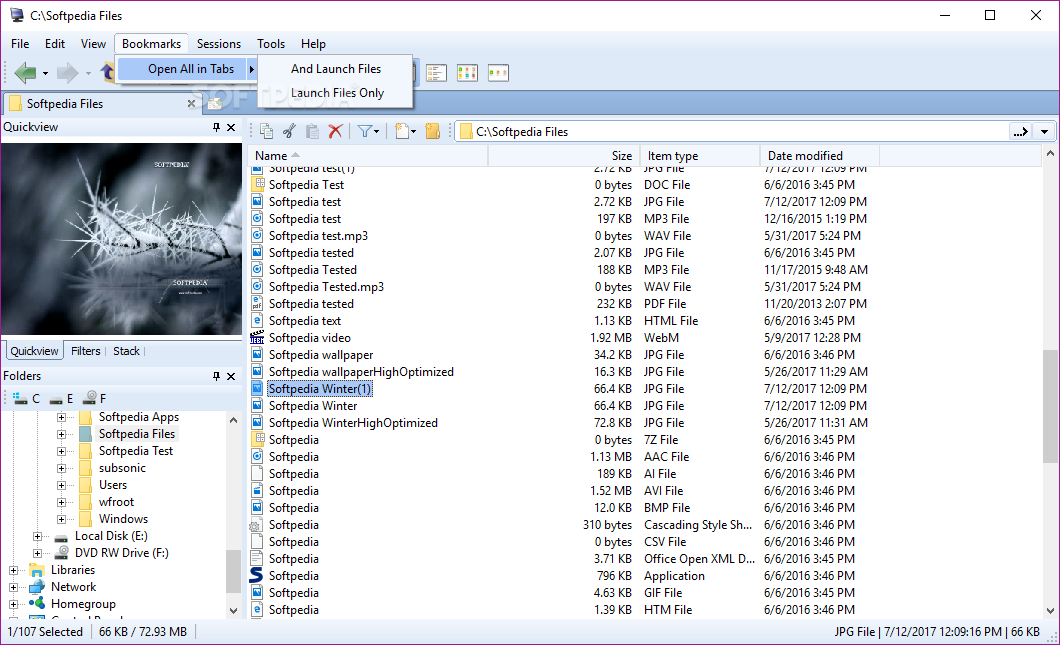Click the Paste clipboard toolbar icon
Image resolution: width=1060 pixels, height=645 pixels.
(312, 131)
